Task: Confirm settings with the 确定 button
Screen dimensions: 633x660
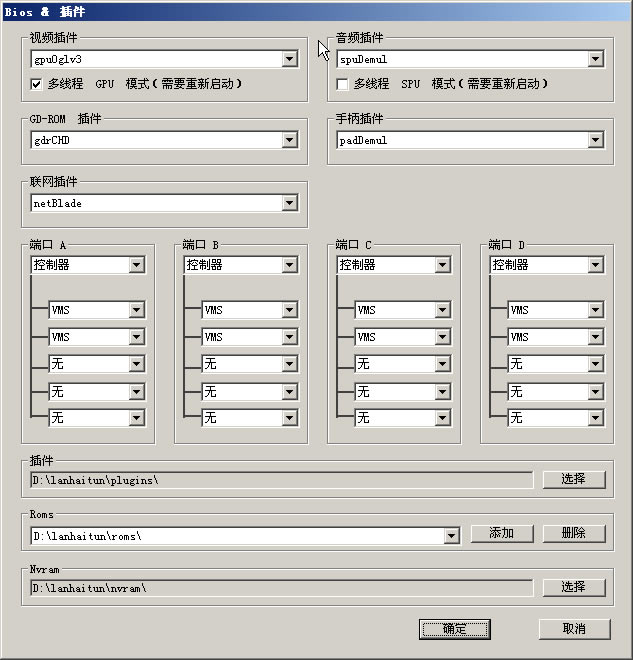Action: point(454,629)
